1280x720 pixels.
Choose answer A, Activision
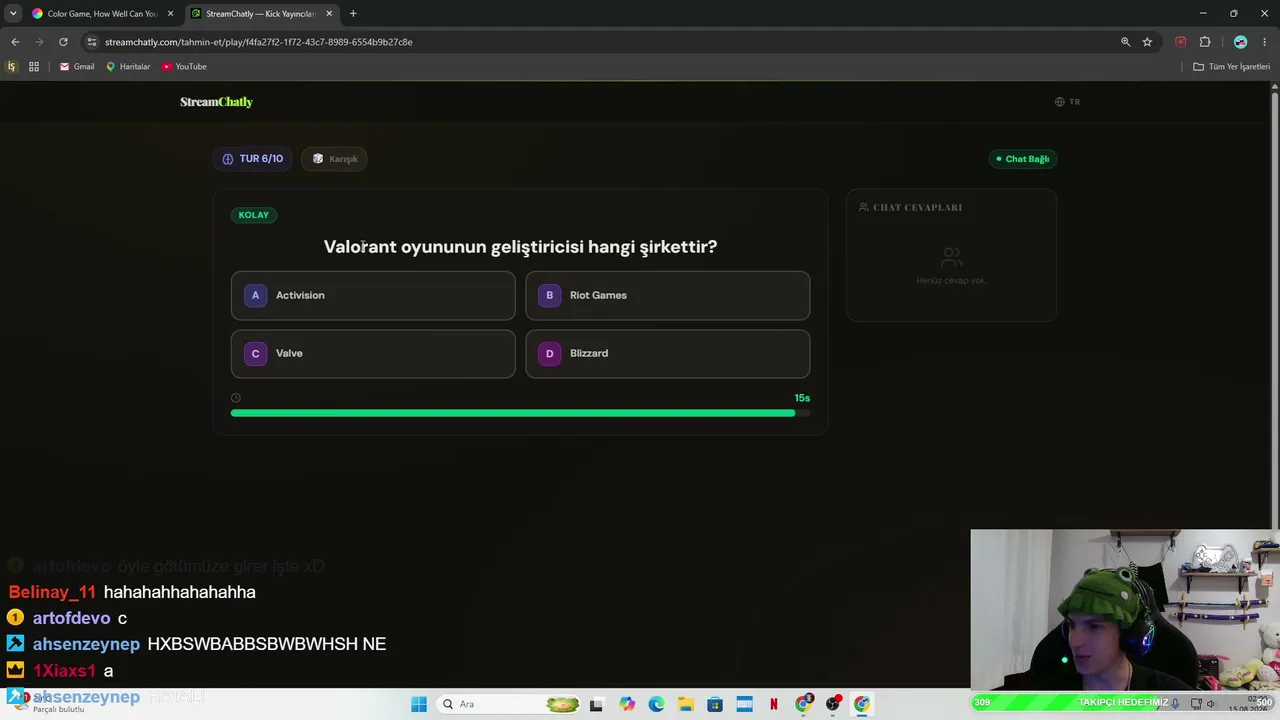(373, 295)
